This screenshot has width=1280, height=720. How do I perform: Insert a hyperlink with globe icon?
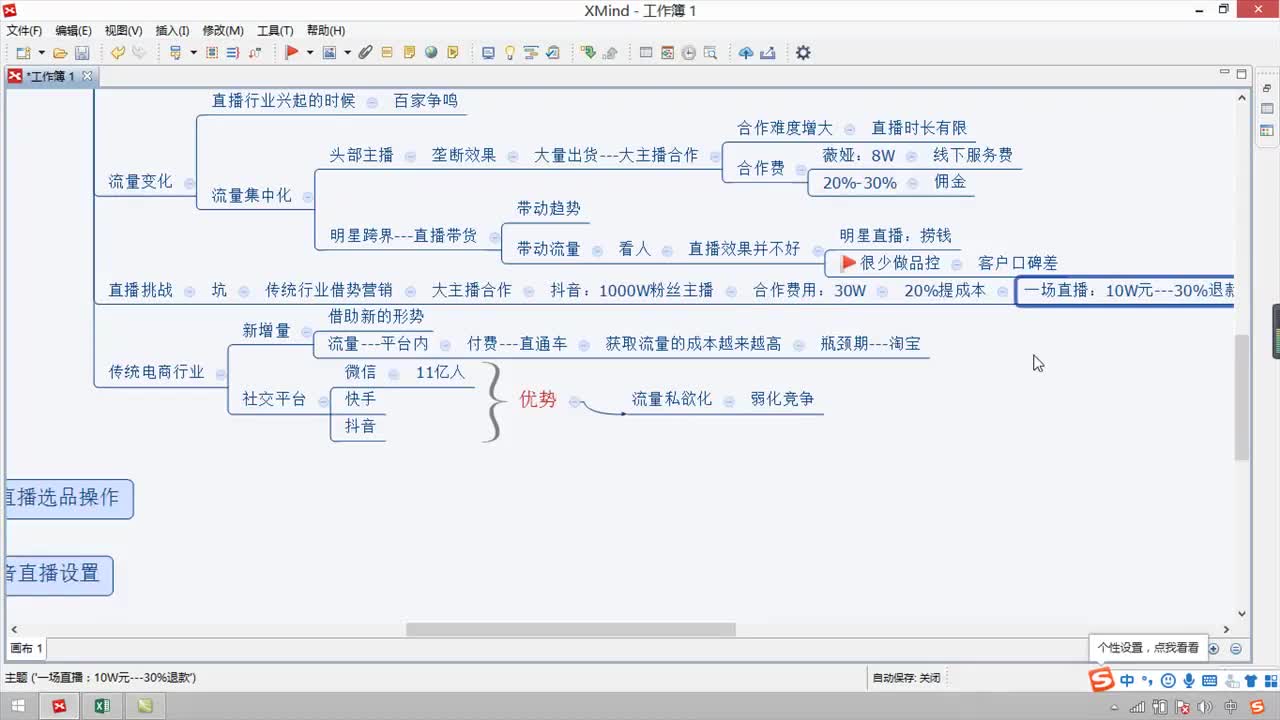431,52
